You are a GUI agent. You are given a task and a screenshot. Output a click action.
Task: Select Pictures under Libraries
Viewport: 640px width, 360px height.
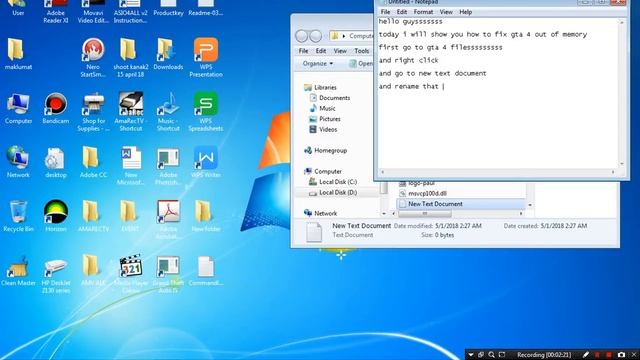pos(325,119)
